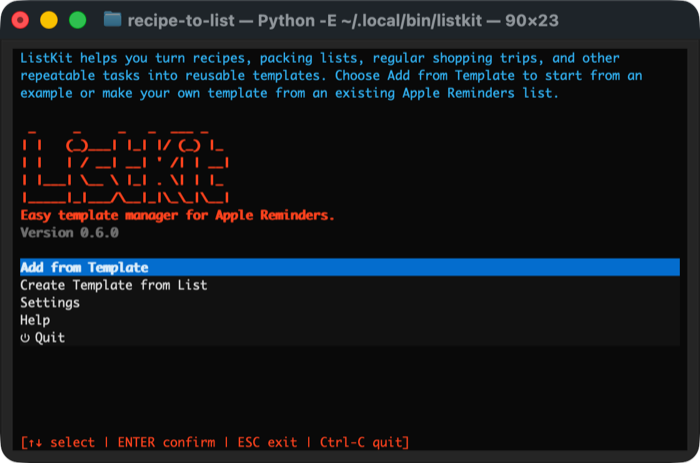Image resolution: width=700 pixels, height=463 pixels.
Task: Select the Add from Template menu entry
Action: 350,267
